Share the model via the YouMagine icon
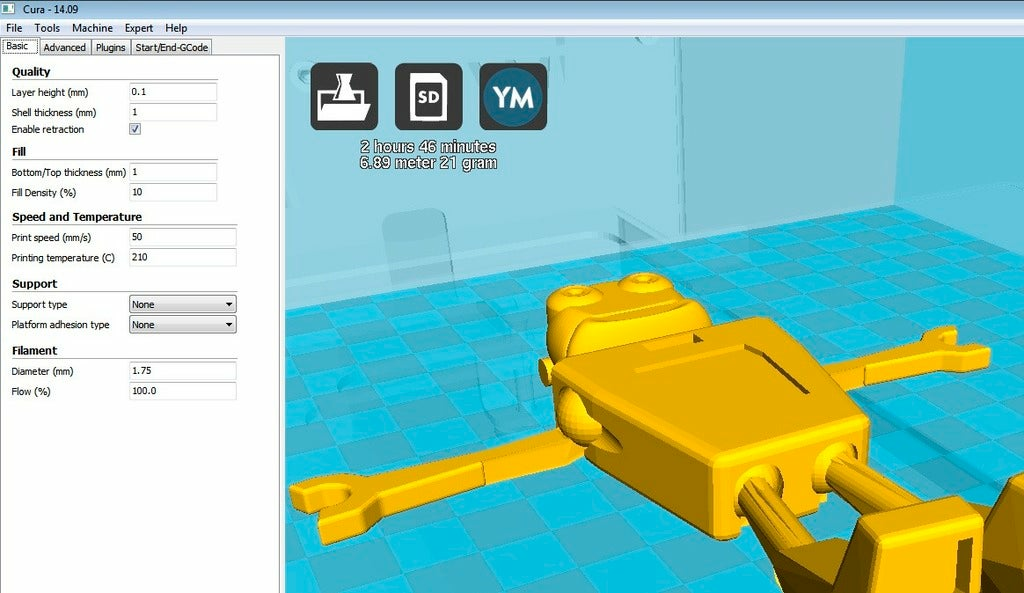 coord(512,96)
